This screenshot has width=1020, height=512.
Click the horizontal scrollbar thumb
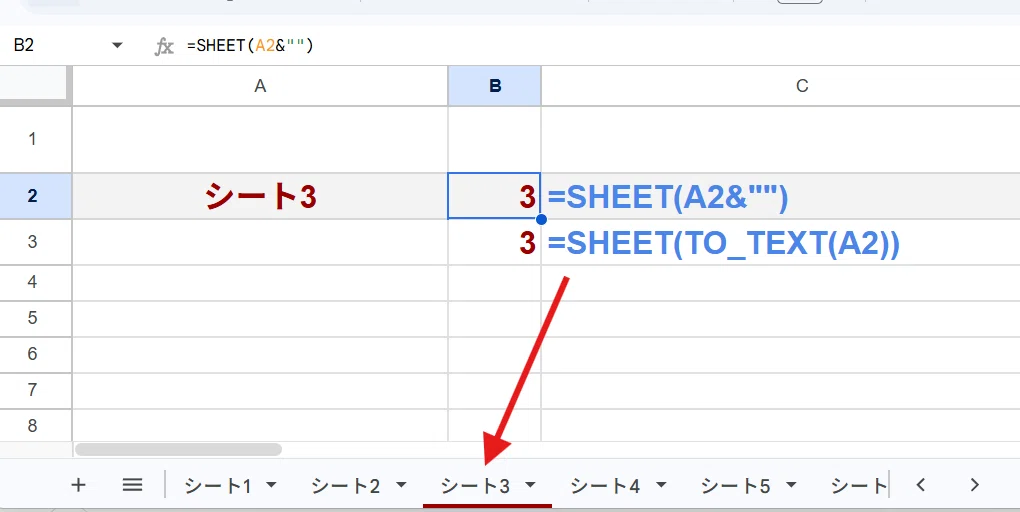click(179, 450)
